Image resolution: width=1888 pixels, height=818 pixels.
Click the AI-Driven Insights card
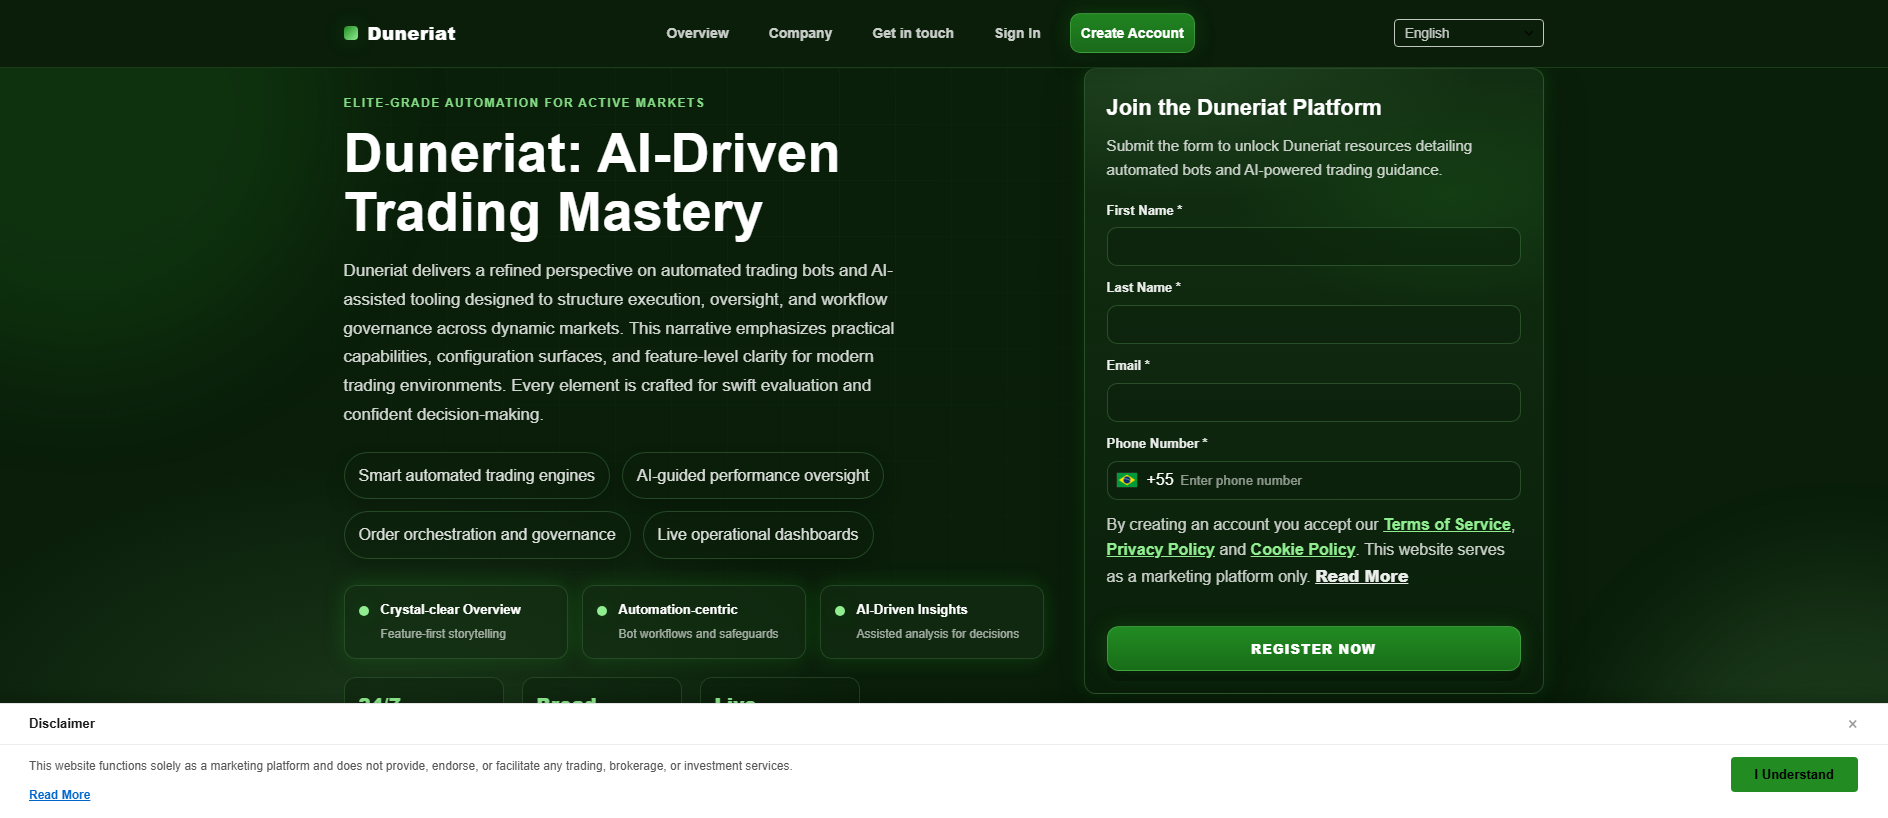tap(931, 621)
